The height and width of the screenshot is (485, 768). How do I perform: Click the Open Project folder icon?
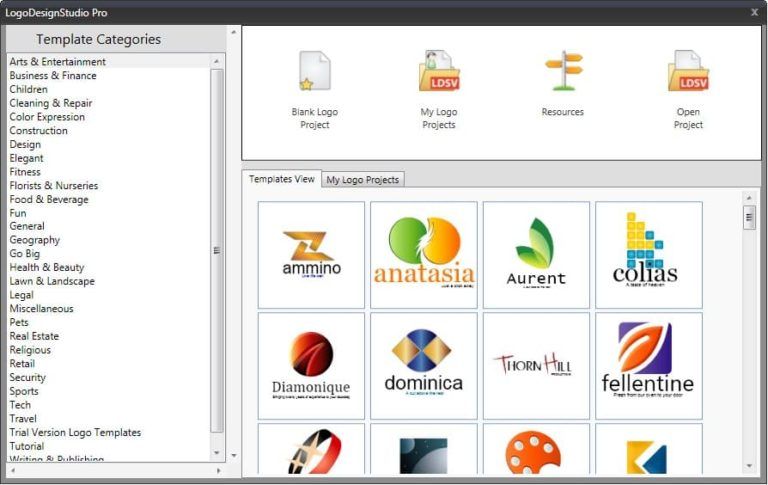point(688,72)
